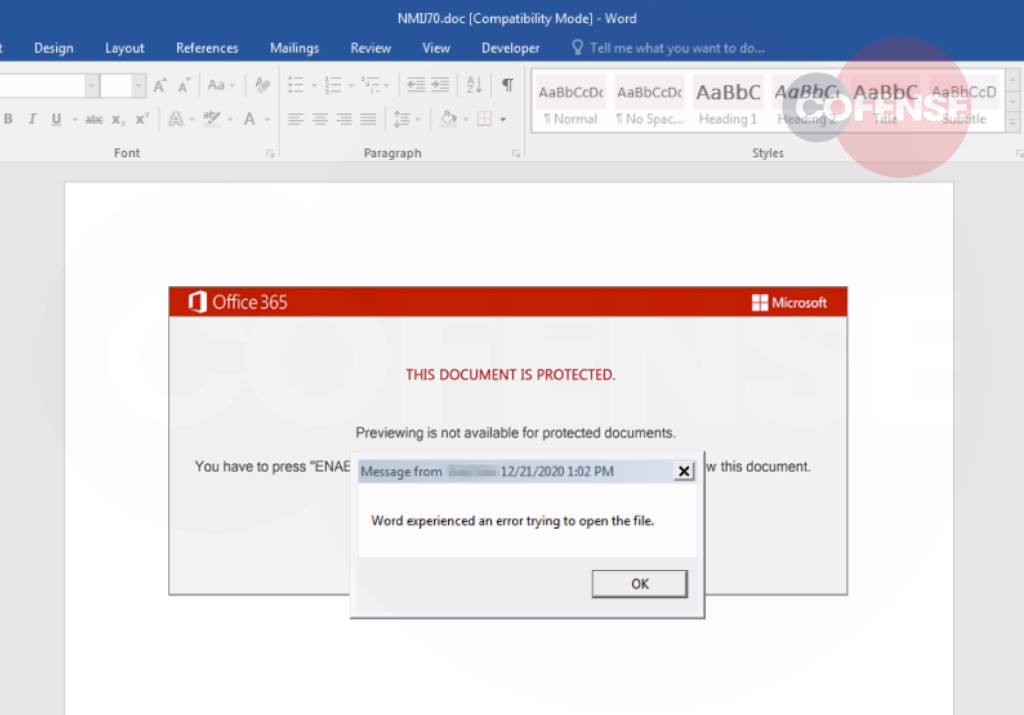This screenshot has width=1024, height=715.
Task: Open the font color dropdown arrow
Action: tap(267, 119)
